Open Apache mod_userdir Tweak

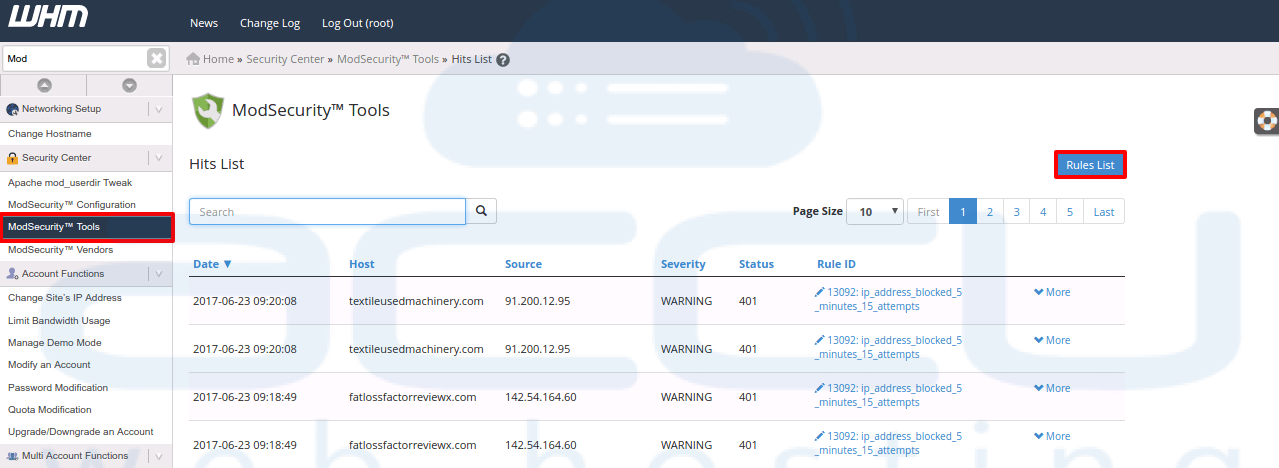click(70, 183)
